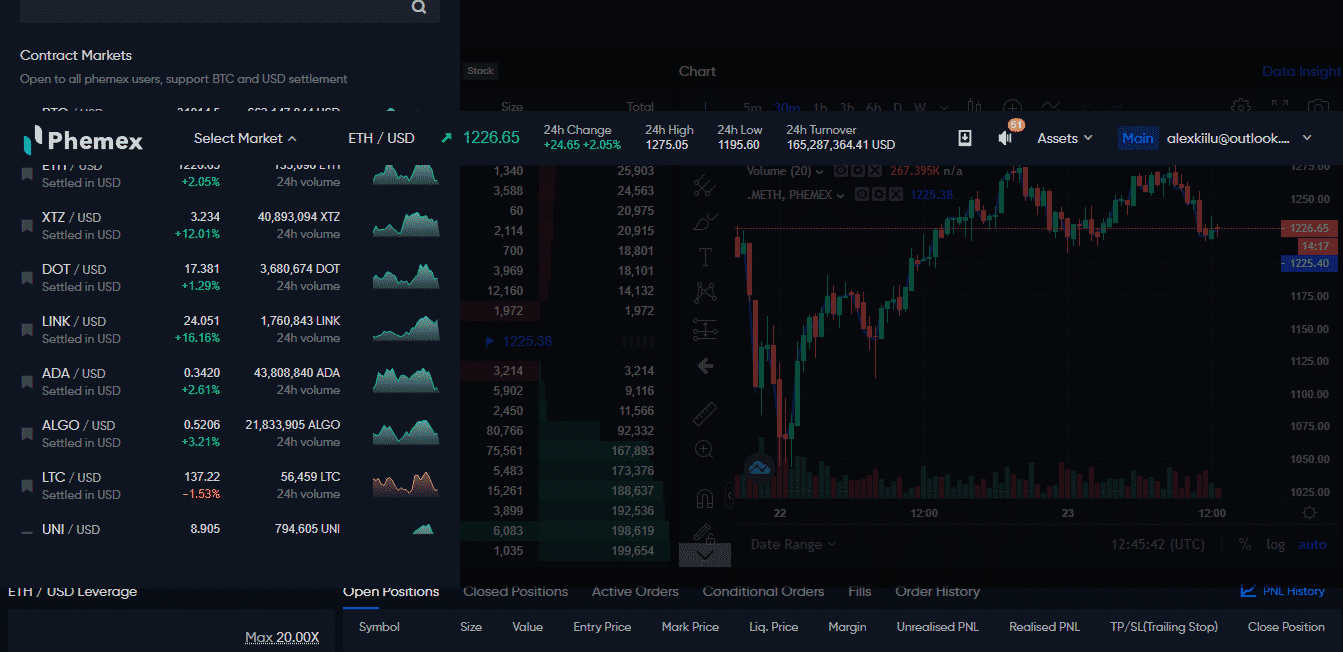Image resolution: width=1343 pixels, height=652 pixels.
Task: Switch to Fills tab
Action: tap(860, 591)
